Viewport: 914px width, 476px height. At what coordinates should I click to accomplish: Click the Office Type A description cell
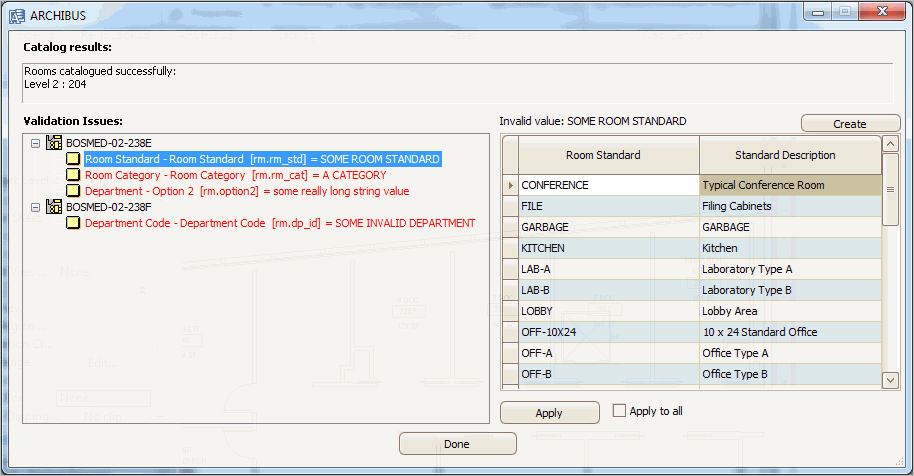[790, 353]
